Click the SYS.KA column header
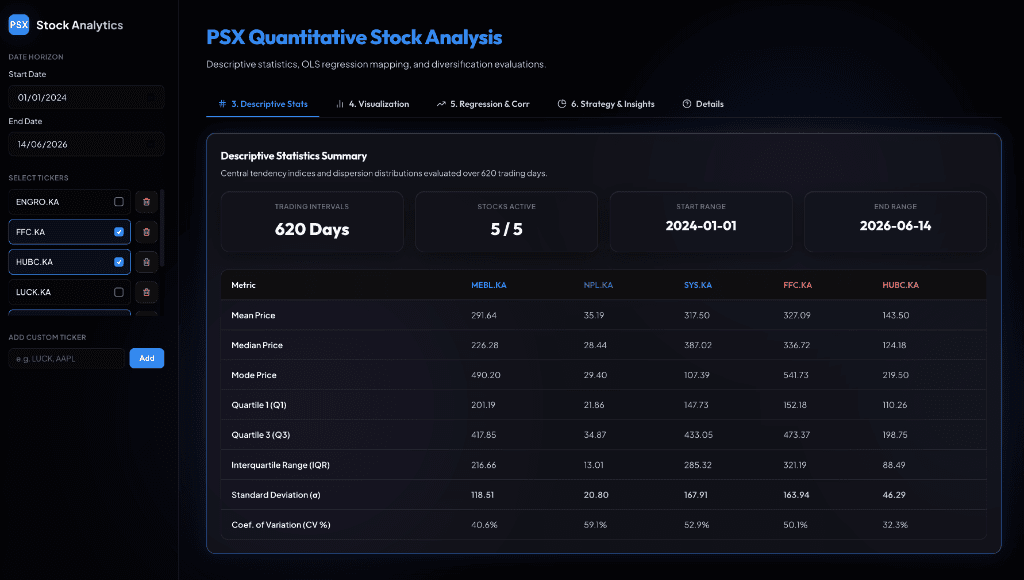 point(697,285)
